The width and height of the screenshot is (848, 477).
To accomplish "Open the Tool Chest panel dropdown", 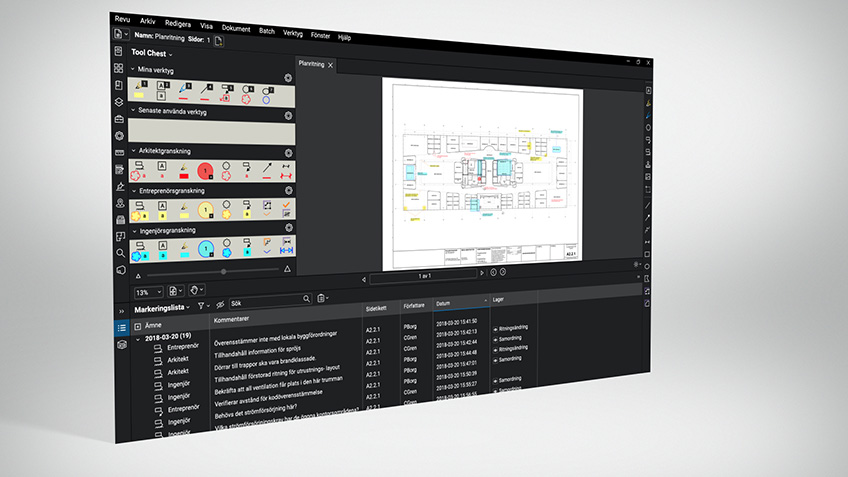I will (171, 53).
